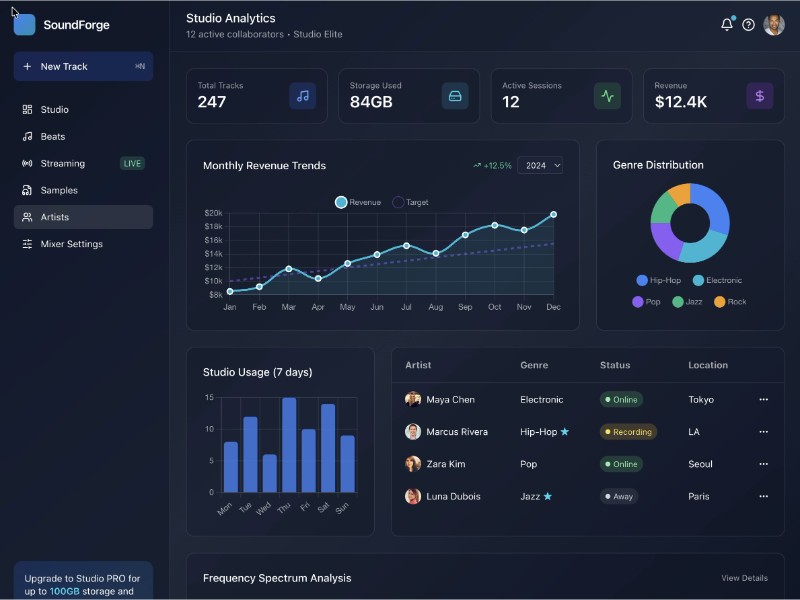This screenshot has width=800, height=600.
Task: Click the Storage Used drive icon
Action: coord(455,96)
